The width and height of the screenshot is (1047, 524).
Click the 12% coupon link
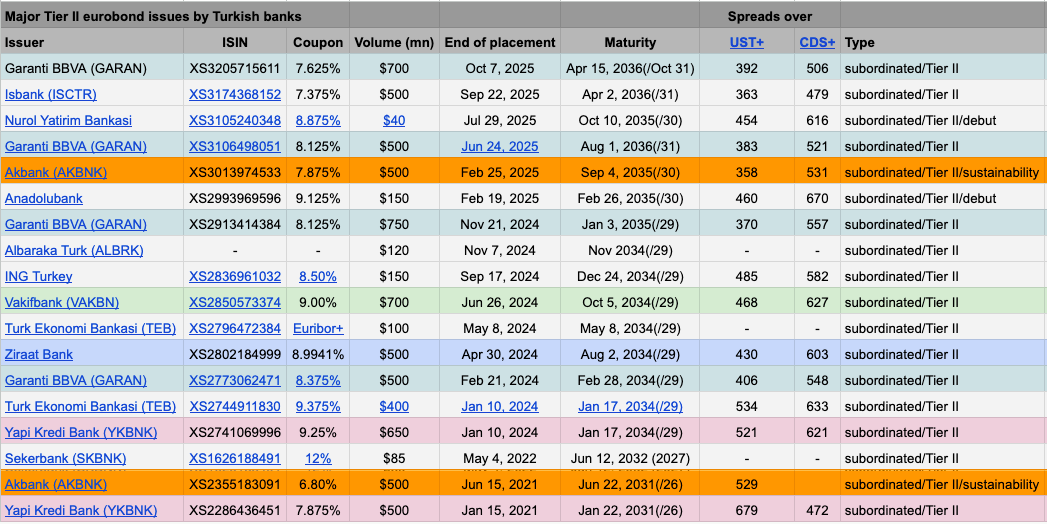click(x=318, y=458)
